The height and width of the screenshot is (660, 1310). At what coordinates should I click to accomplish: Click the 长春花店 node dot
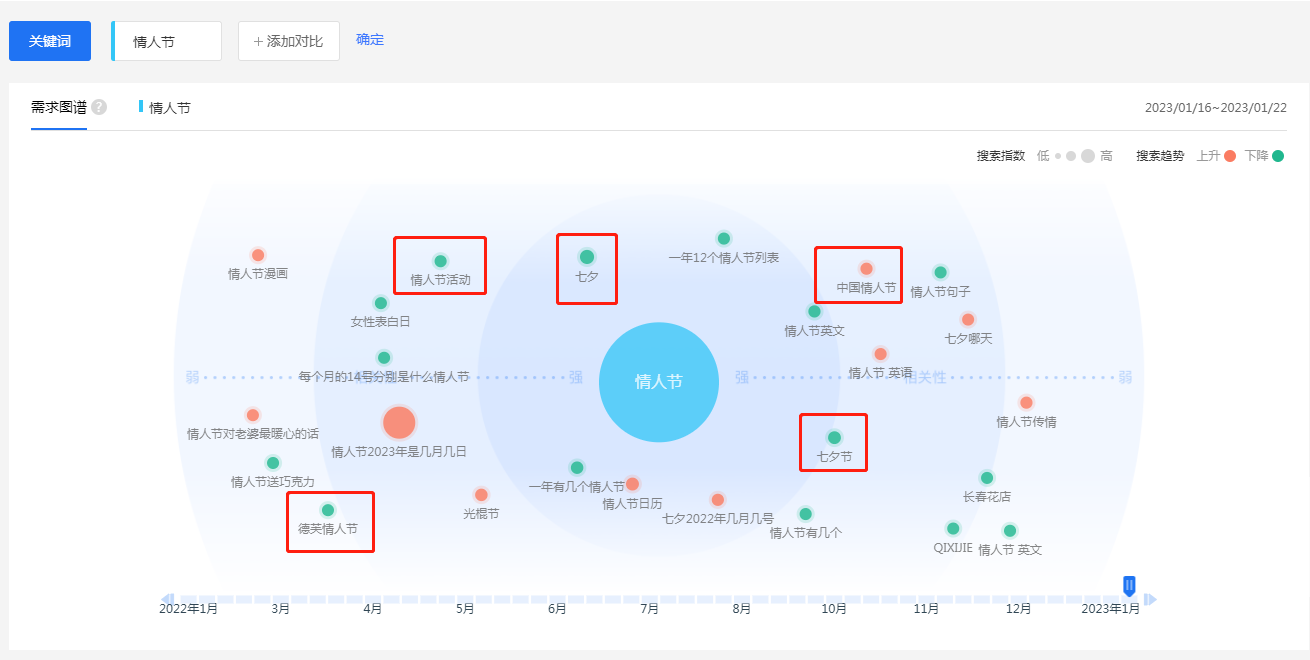pos(987,478)
